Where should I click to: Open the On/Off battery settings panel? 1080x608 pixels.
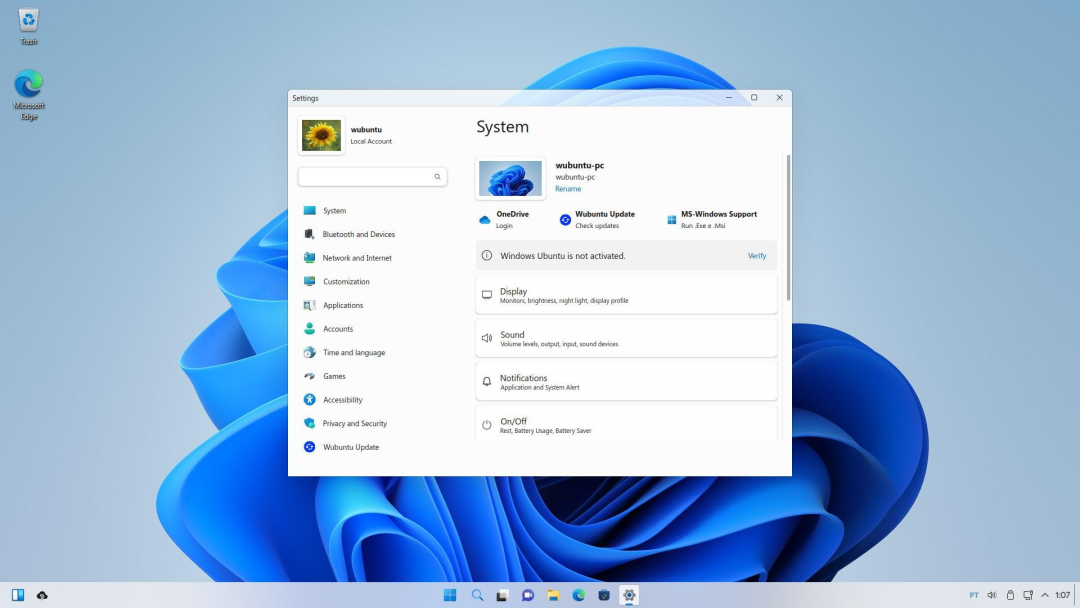pyautogui.click(x=626, y=424)
